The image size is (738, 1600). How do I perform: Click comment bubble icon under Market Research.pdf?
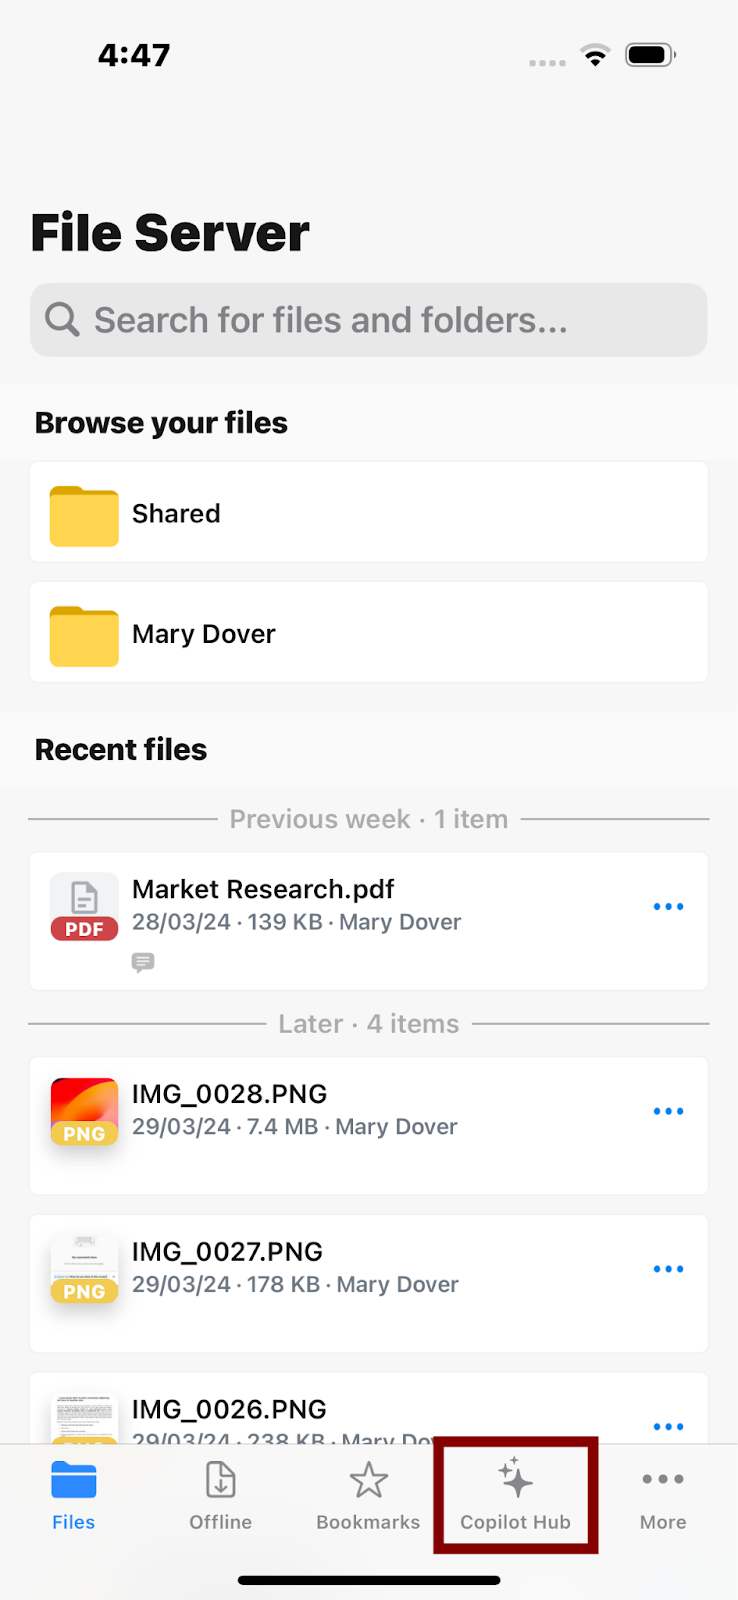pos(143,962)
